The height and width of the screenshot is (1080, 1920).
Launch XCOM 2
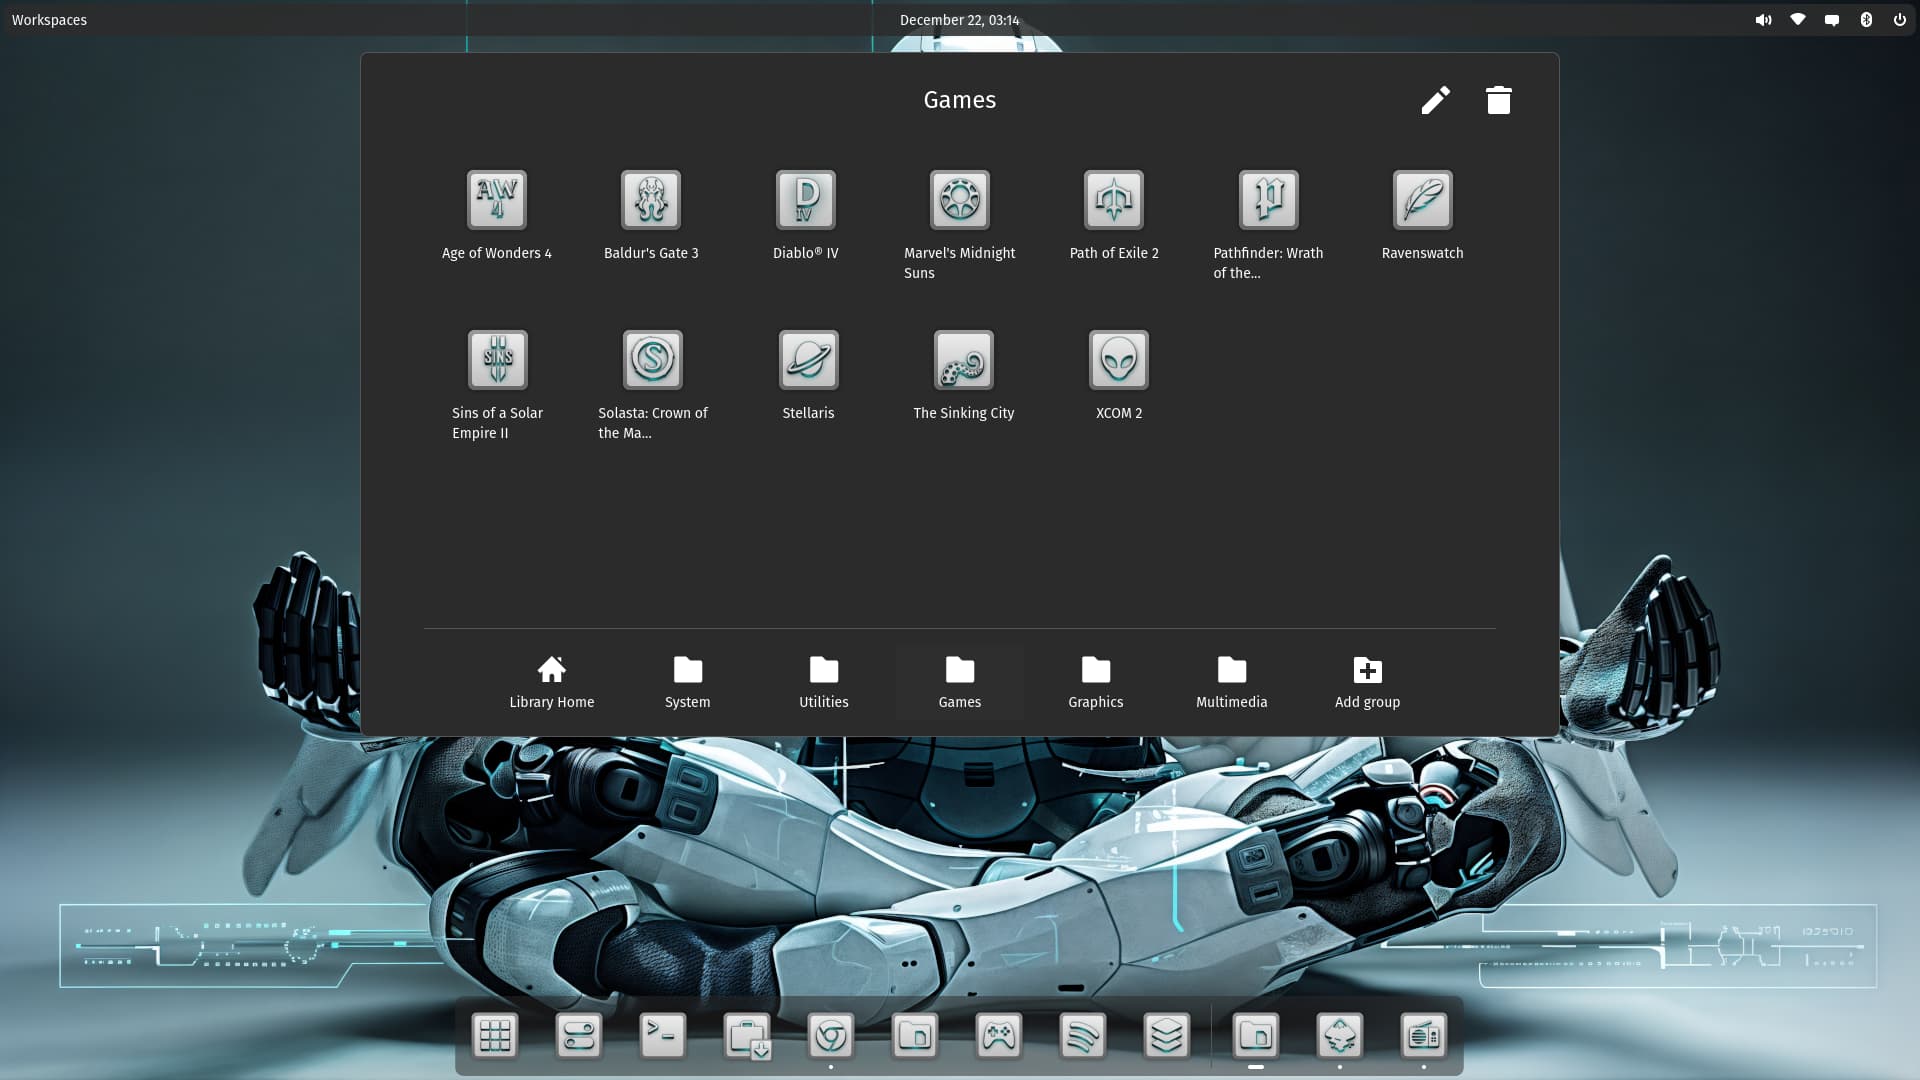tap(1119, 360)
